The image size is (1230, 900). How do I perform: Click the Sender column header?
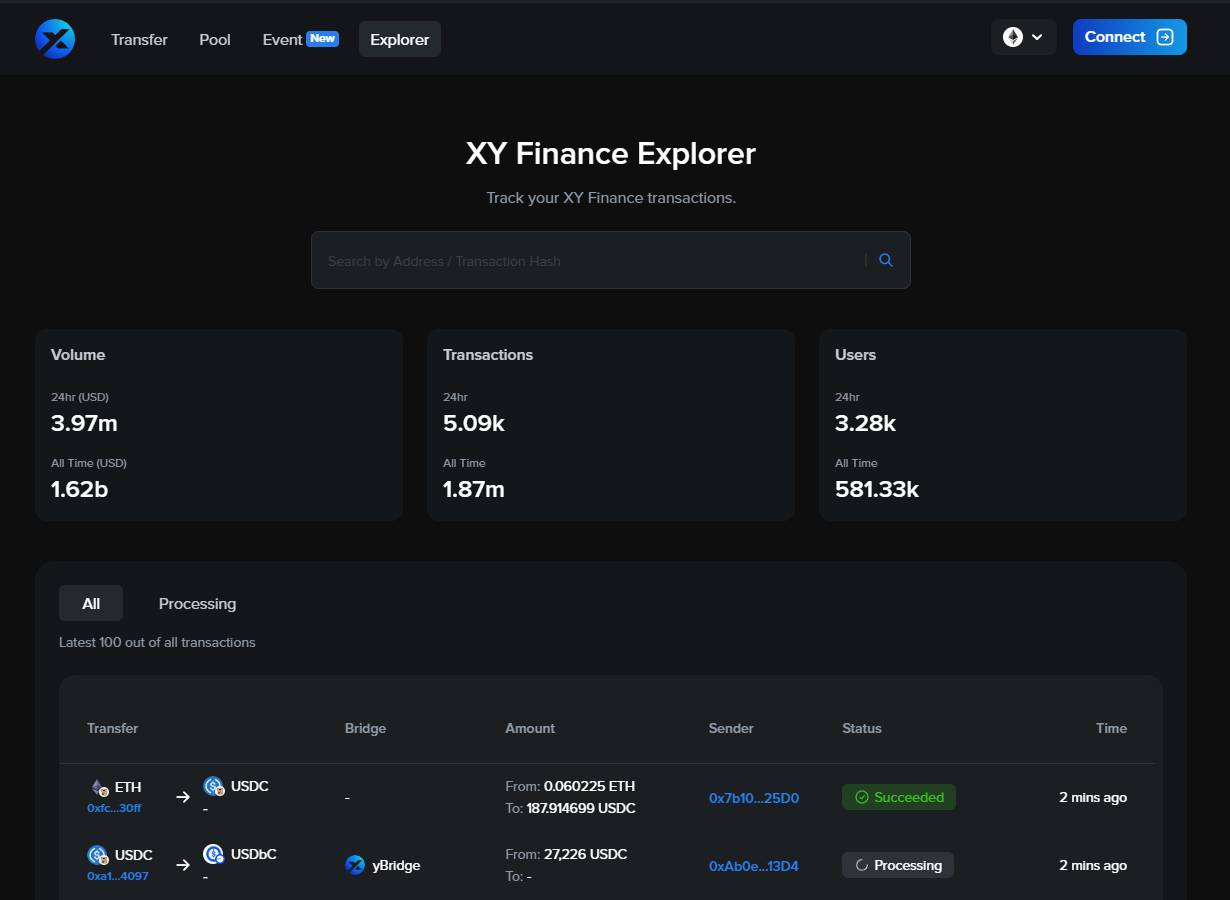pyautogui.click(x=731, y=728)
